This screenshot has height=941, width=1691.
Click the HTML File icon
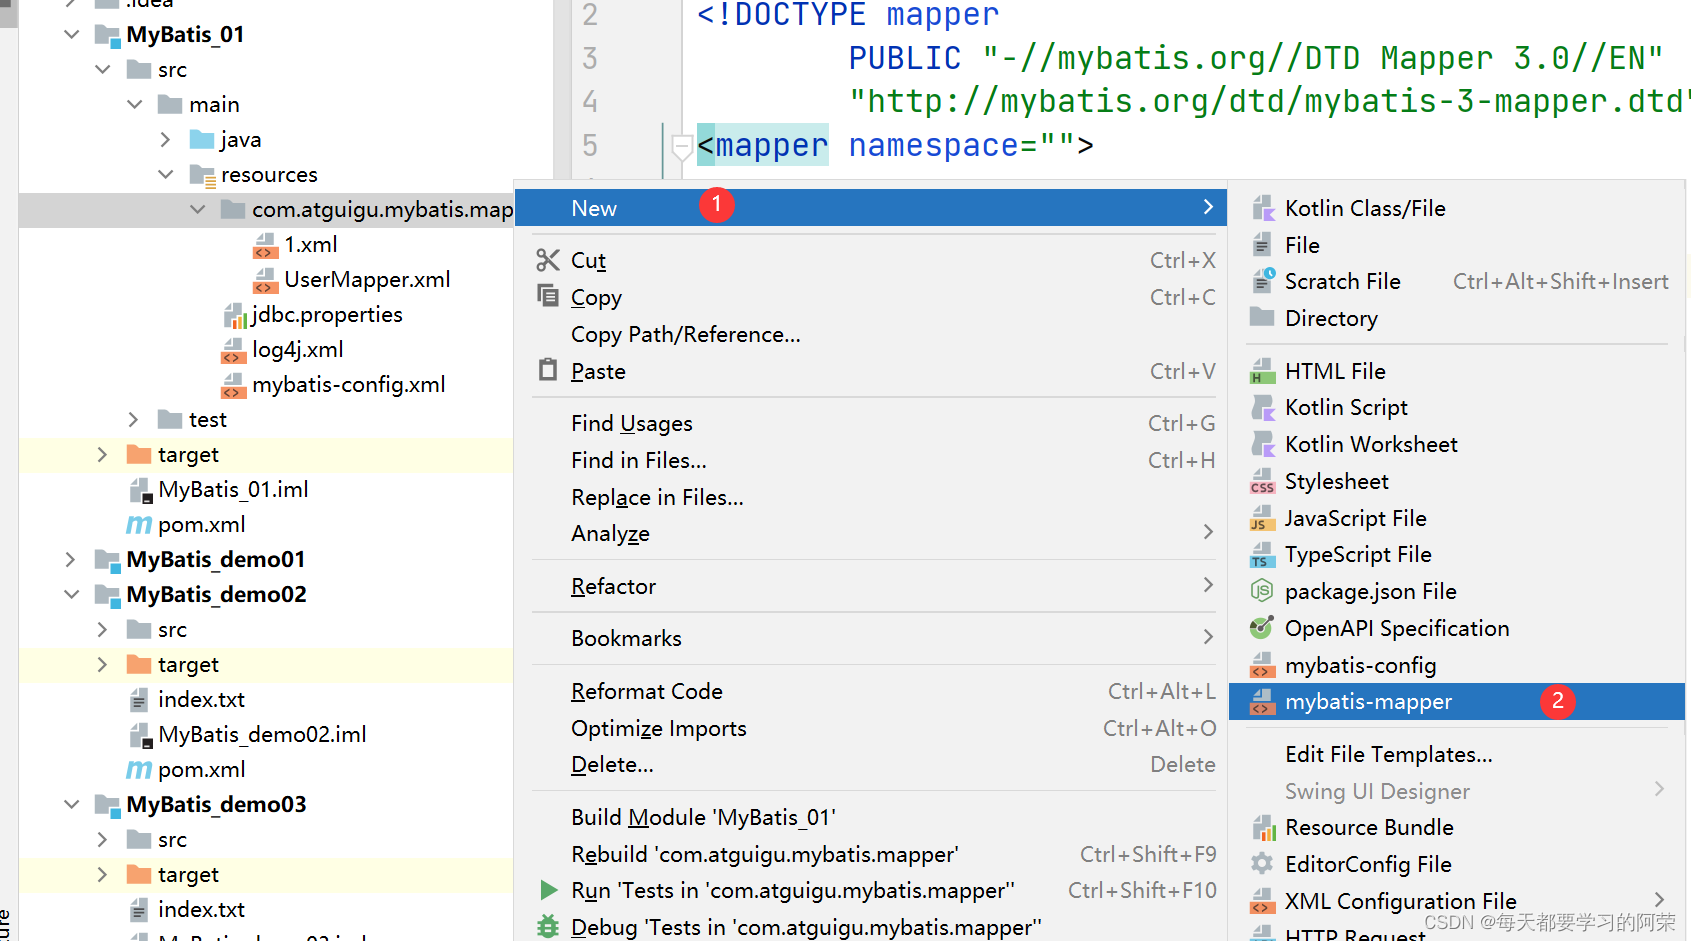point(1263,371)
